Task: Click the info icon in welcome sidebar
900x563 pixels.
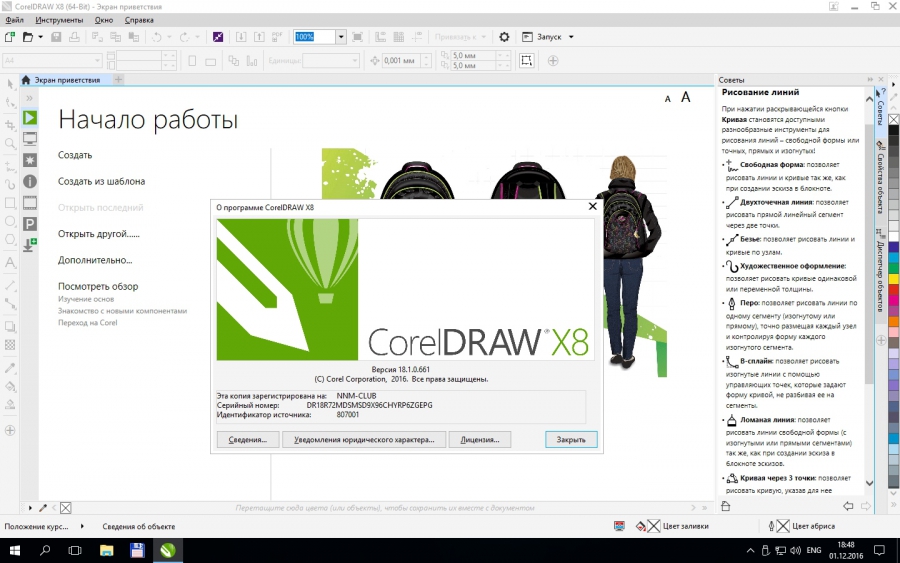Action: coord(30,181)
